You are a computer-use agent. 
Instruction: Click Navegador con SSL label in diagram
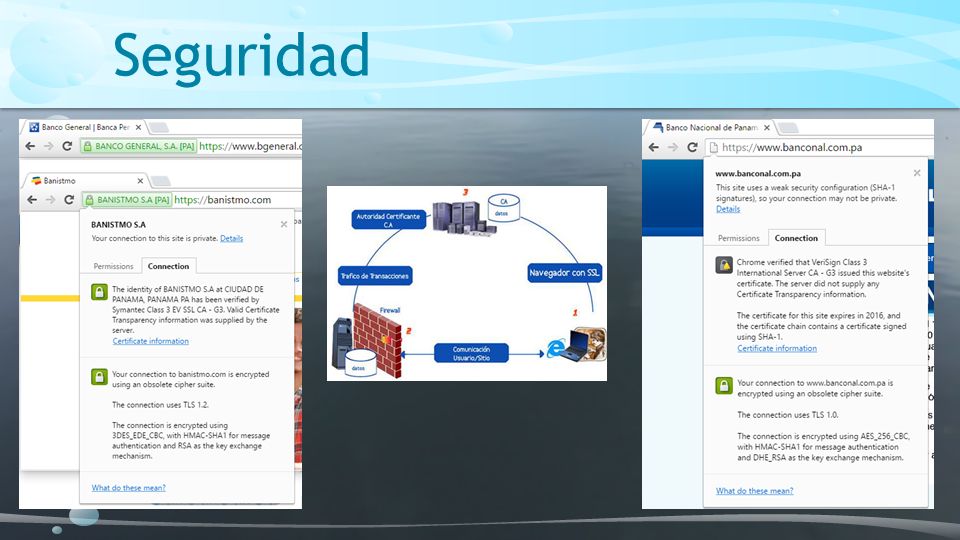(x=564, y=272)
